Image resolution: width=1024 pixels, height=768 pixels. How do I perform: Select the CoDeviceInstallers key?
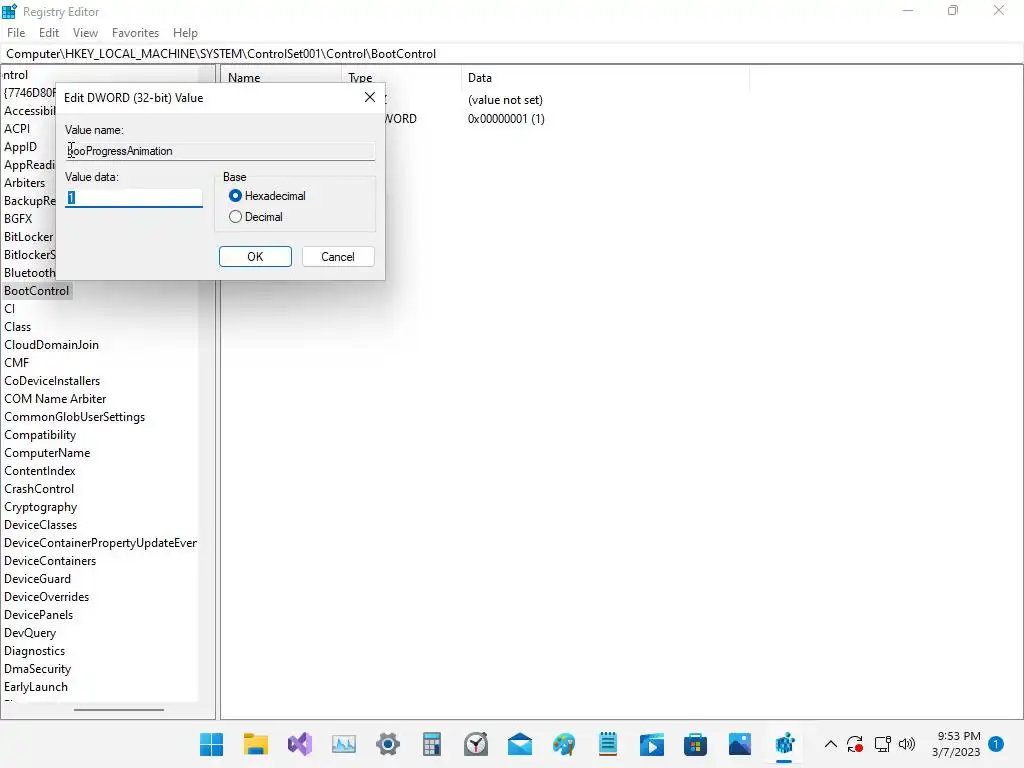pyautogui.click(x=52, y=381)
